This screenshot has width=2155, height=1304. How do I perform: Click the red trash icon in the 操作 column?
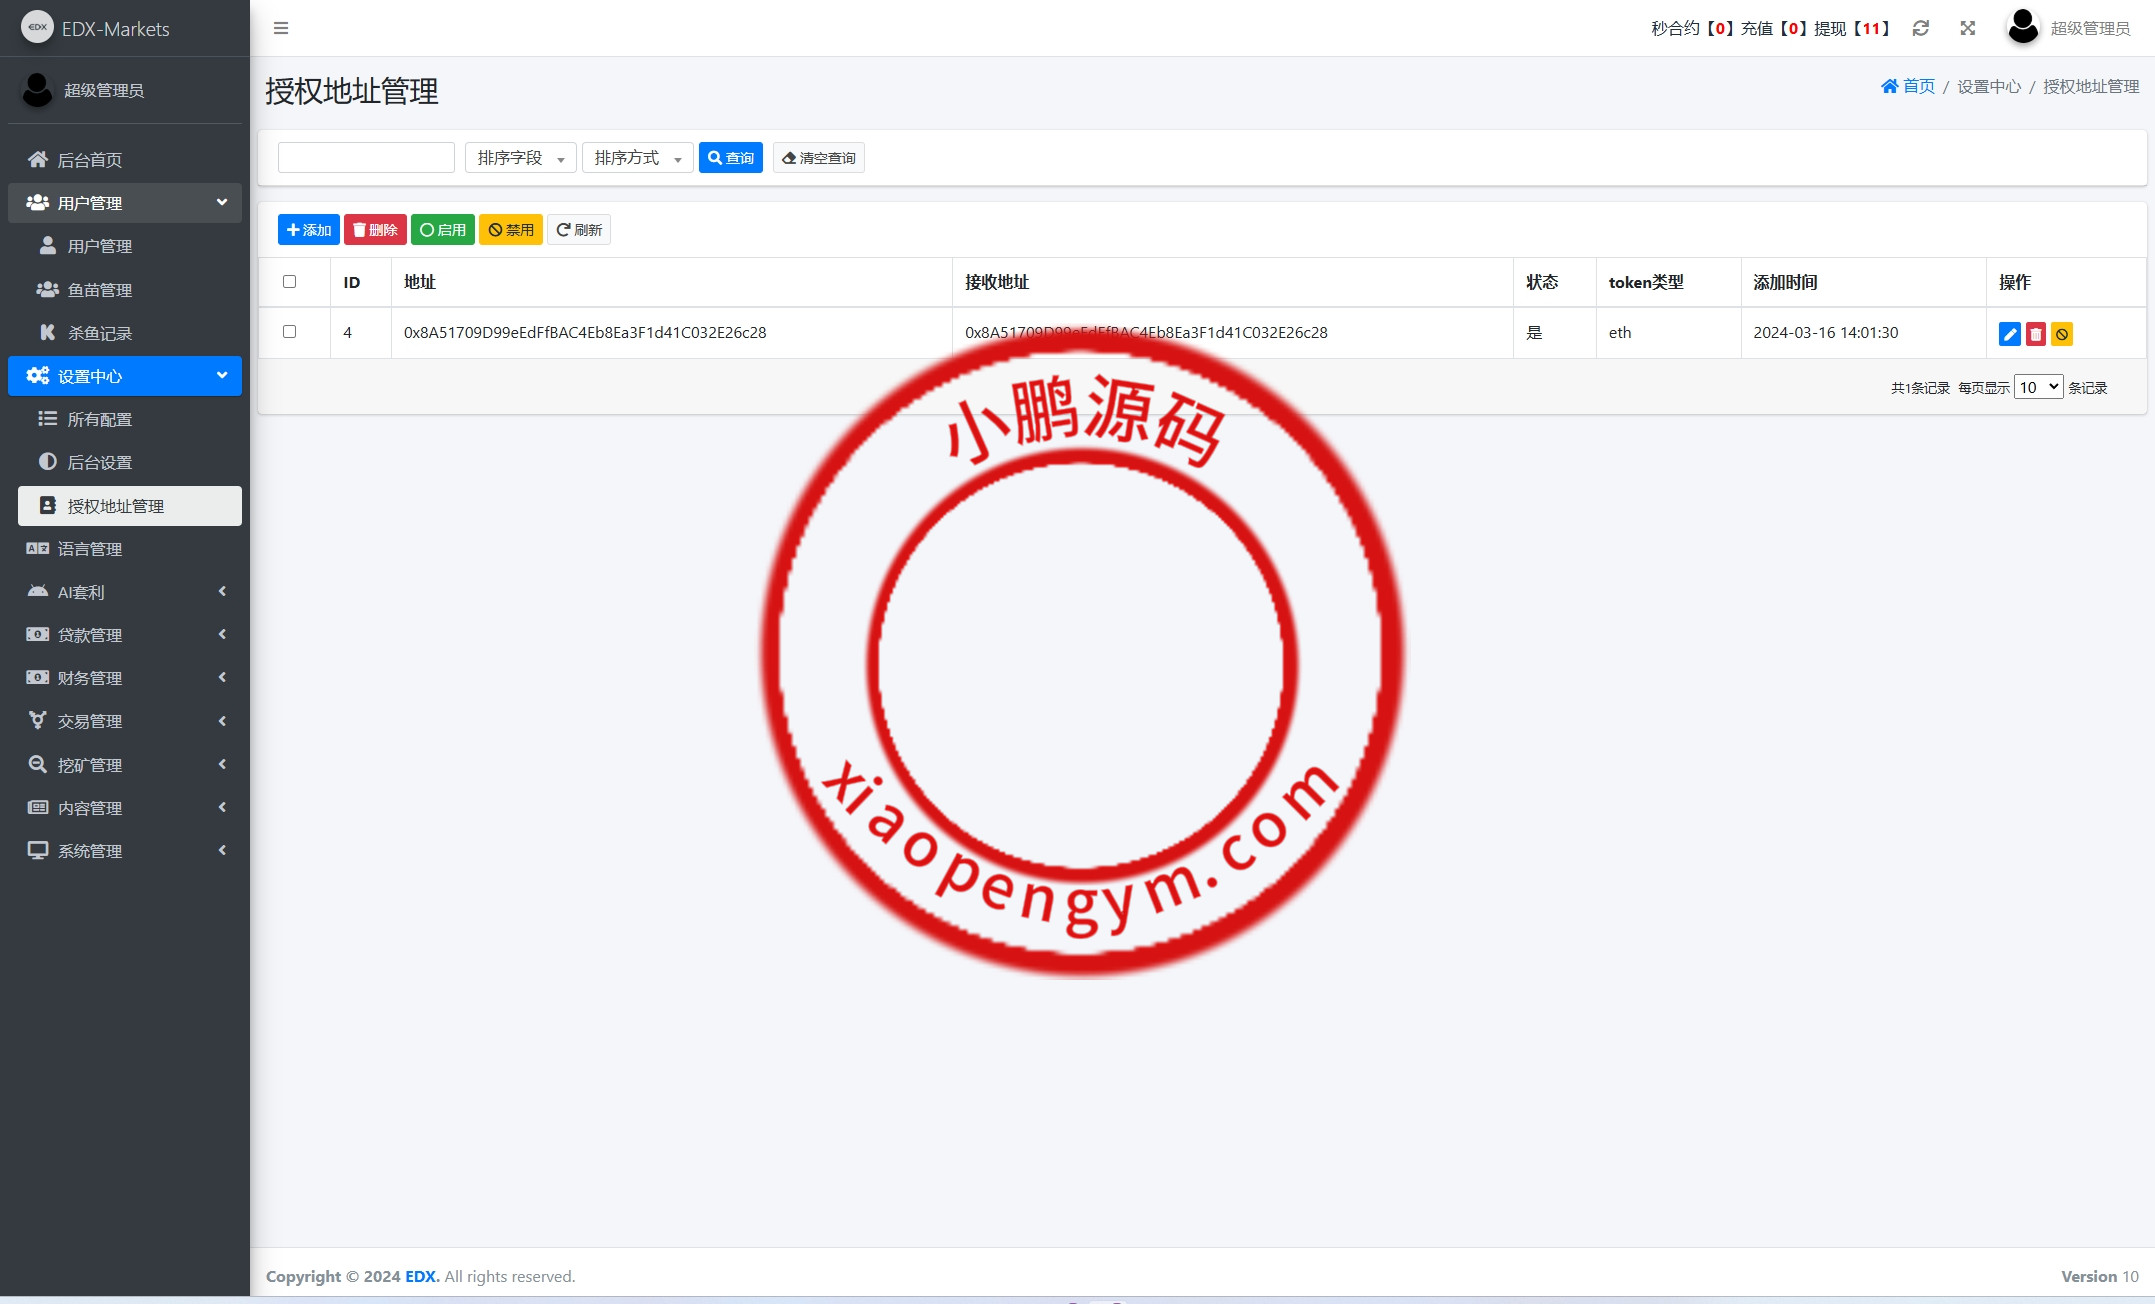point(2035,334)
